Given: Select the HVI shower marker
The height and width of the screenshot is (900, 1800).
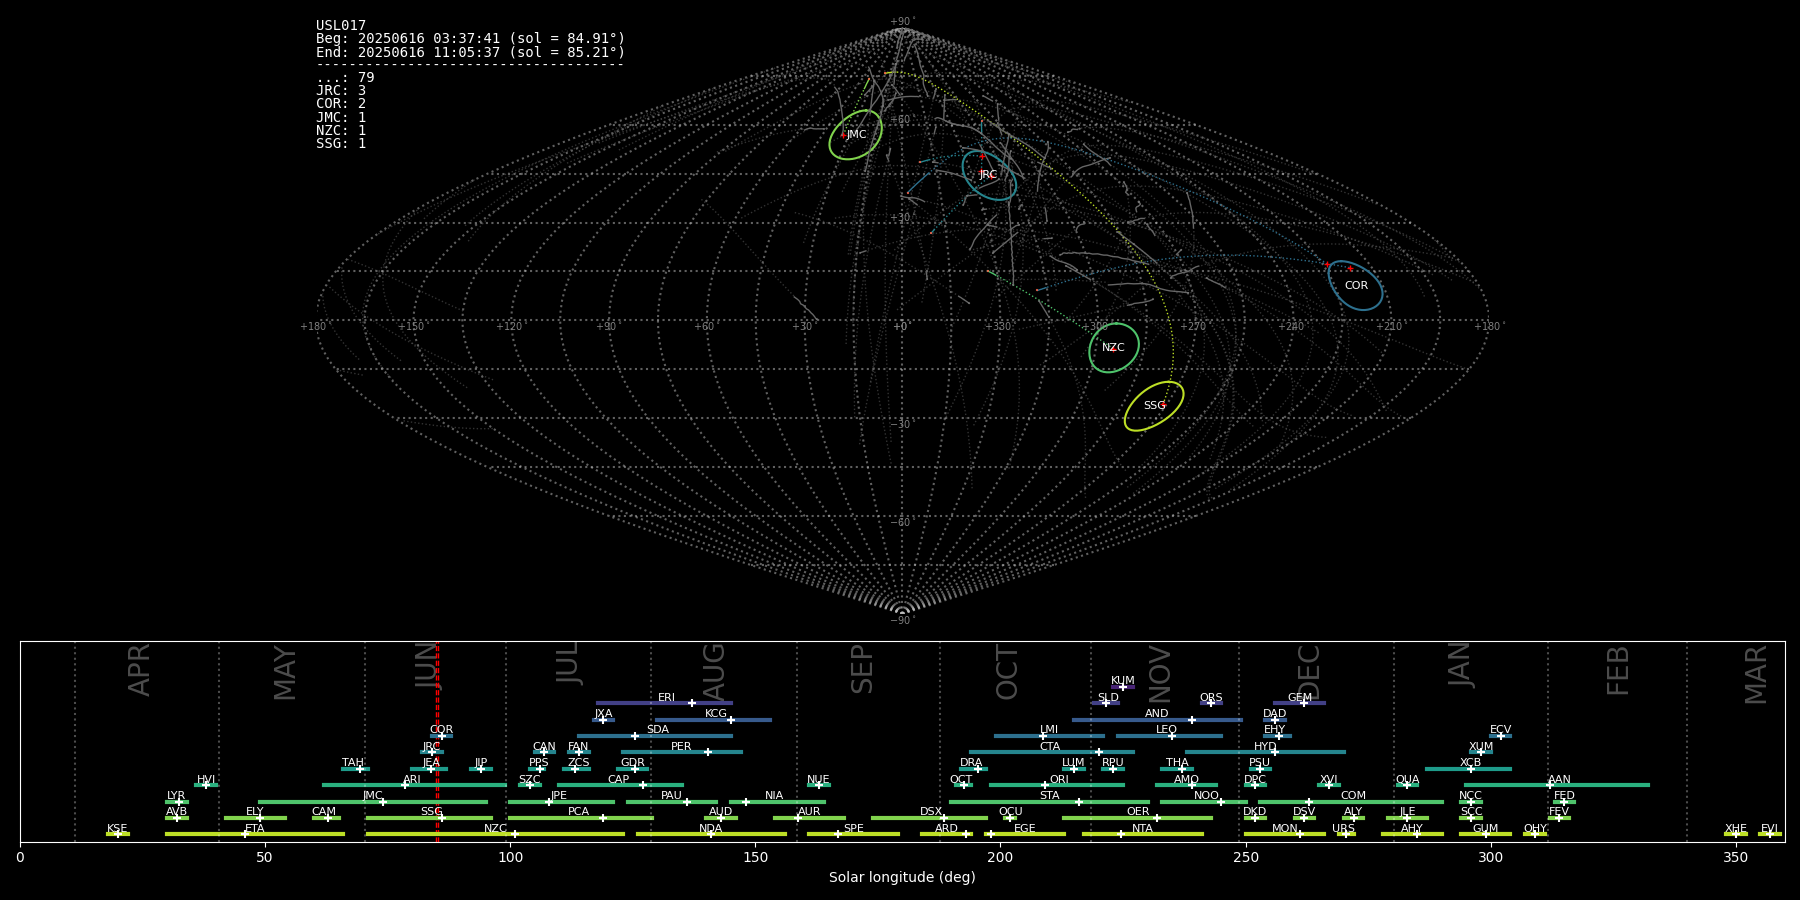Looking at the screenshot, I should (x=206, y=785).
